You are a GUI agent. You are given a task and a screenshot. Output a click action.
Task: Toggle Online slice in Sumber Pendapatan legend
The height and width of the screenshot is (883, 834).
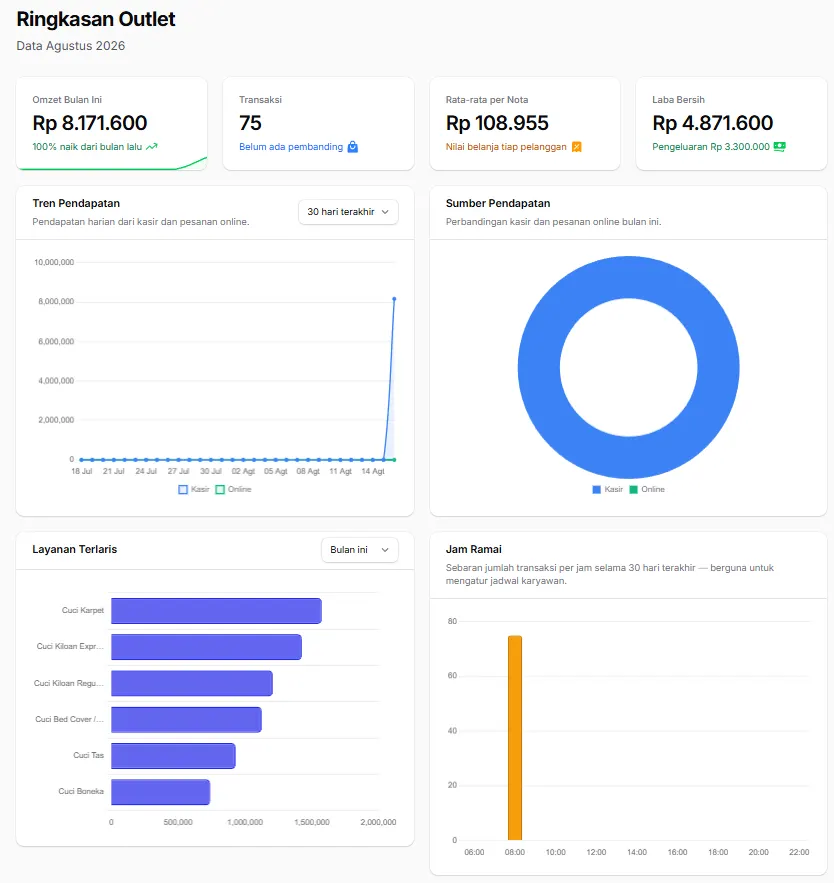(x=647, y=489)
